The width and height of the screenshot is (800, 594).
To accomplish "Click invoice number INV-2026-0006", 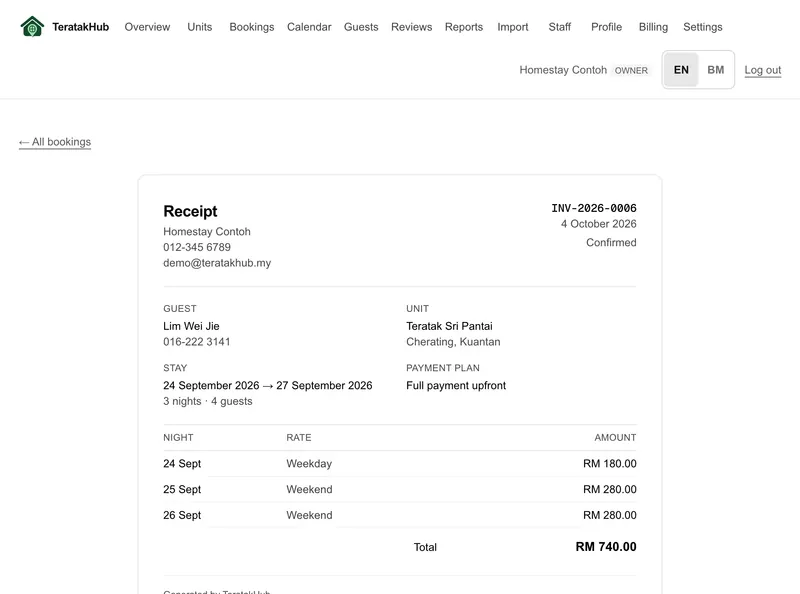I will (594, 208).
